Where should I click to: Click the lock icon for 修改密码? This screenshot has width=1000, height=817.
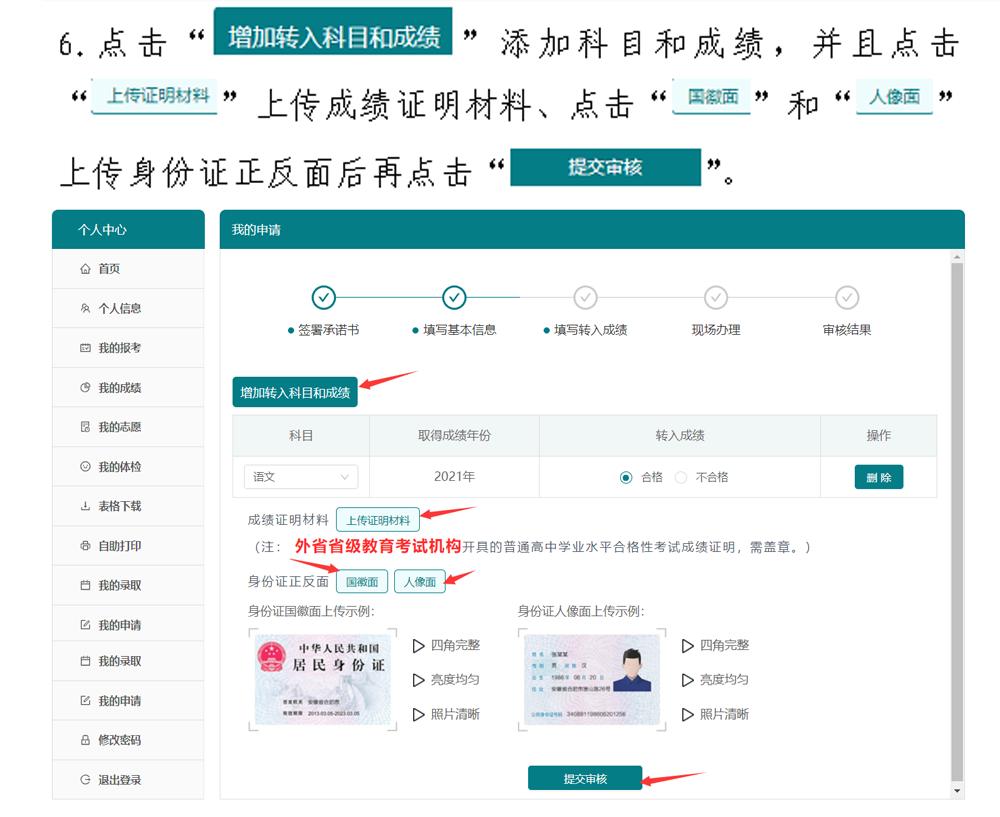click(x=85, y=740)
